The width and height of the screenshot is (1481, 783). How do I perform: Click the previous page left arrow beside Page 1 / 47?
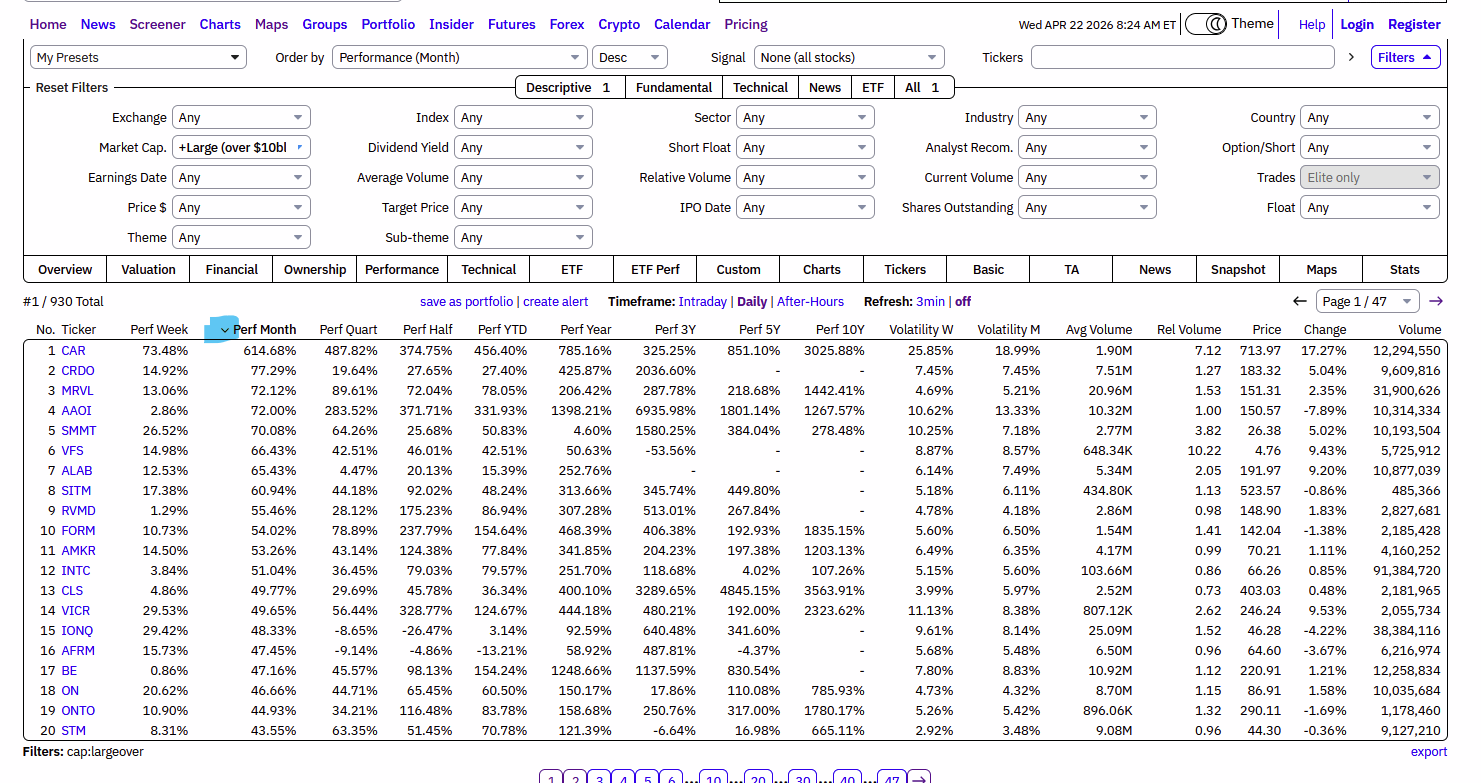click(x=1299, y=301)
